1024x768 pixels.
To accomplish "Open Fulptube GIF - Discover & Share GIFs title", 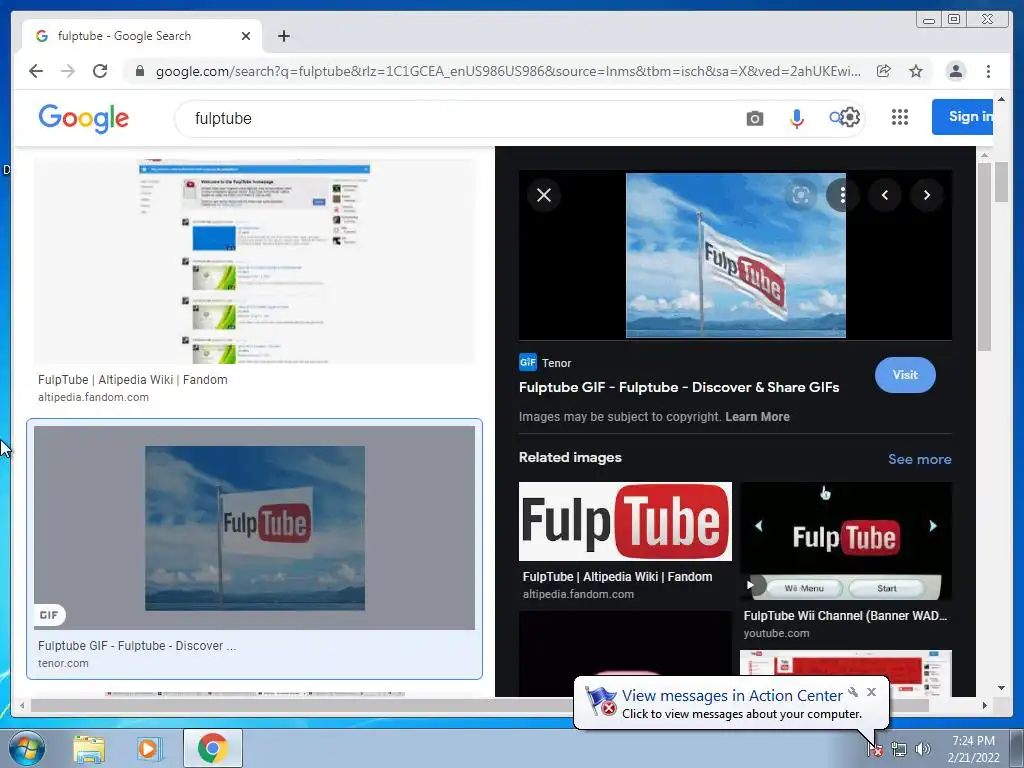I will tap(679, 387).
